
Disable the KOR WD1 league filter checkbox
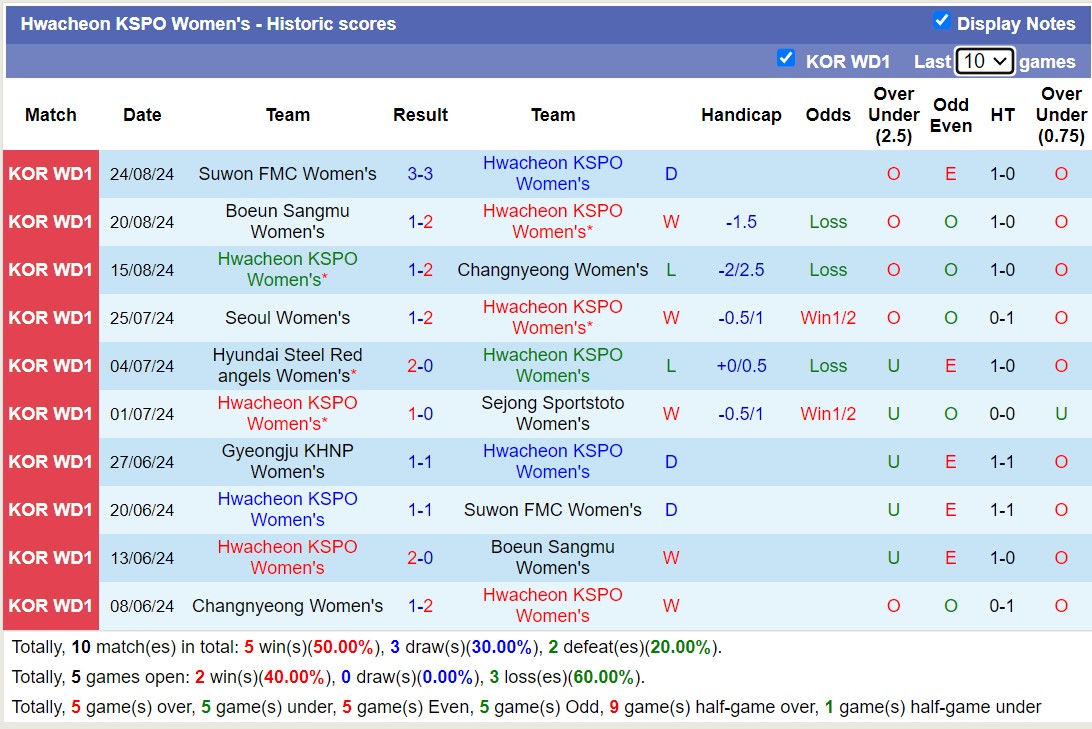pos(786,60)
